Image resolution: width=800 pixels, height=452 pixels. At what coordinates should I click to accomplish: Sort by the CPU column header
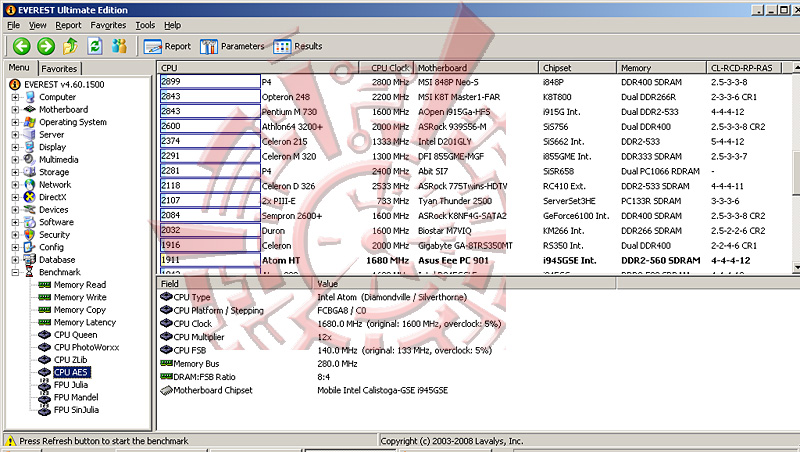coord(258,68)
